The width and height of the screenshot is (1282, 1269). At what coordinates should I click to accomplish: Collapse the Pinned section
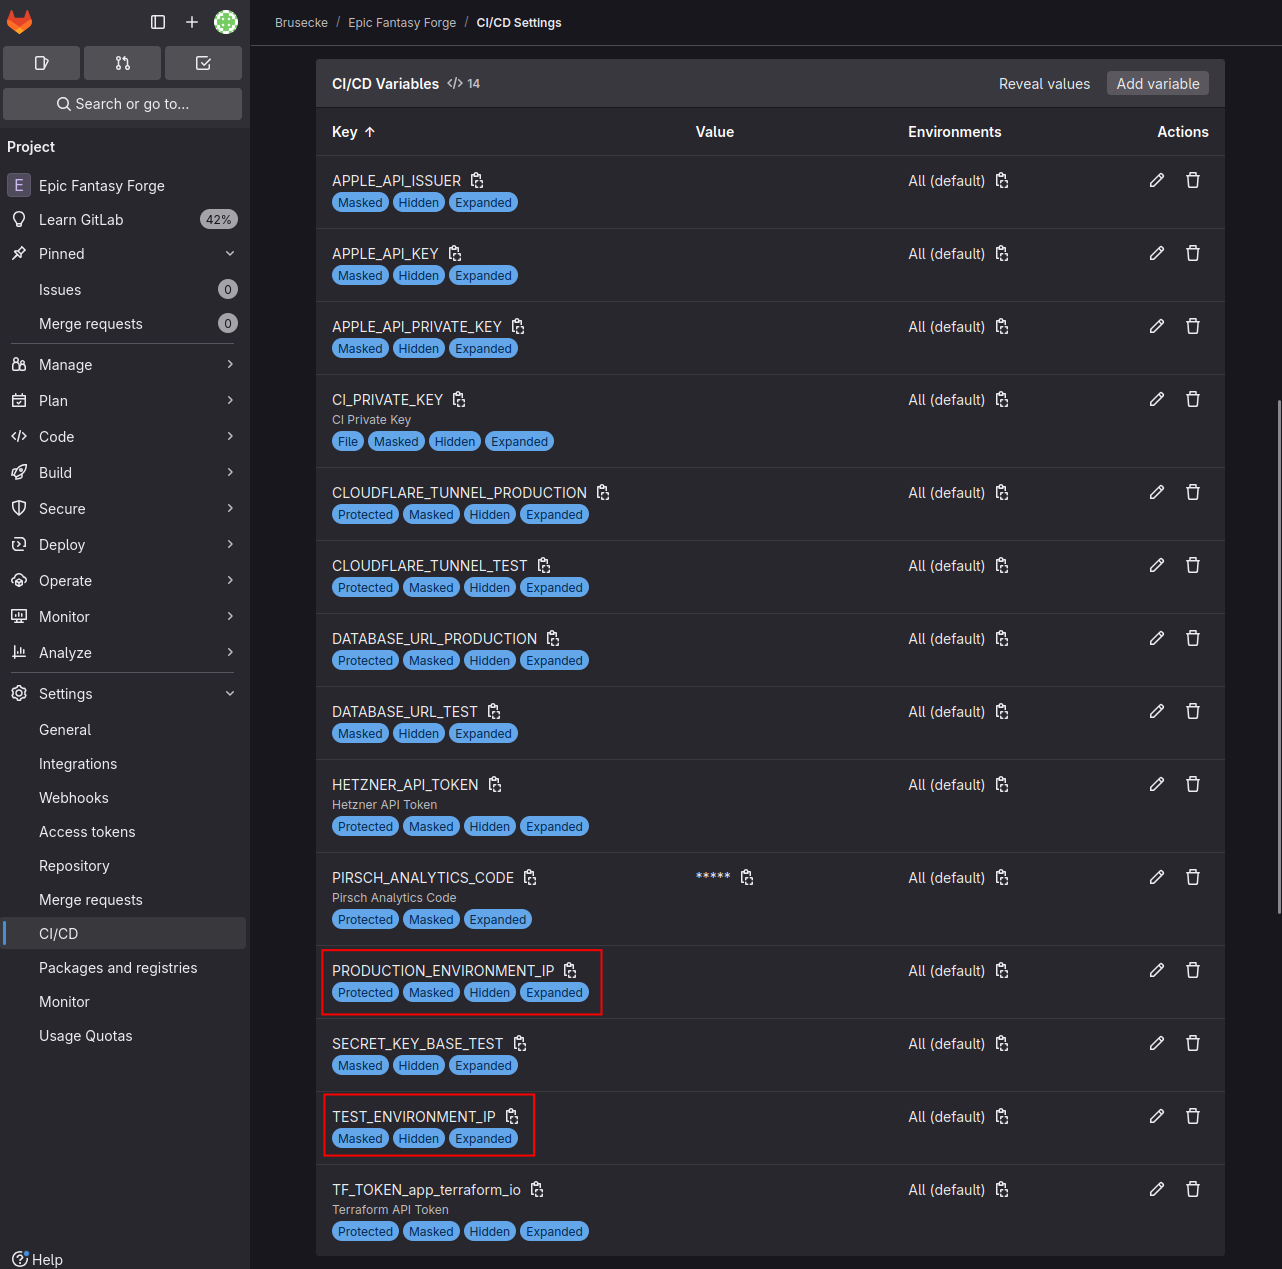pyautogui.click(x=123, y=254)
